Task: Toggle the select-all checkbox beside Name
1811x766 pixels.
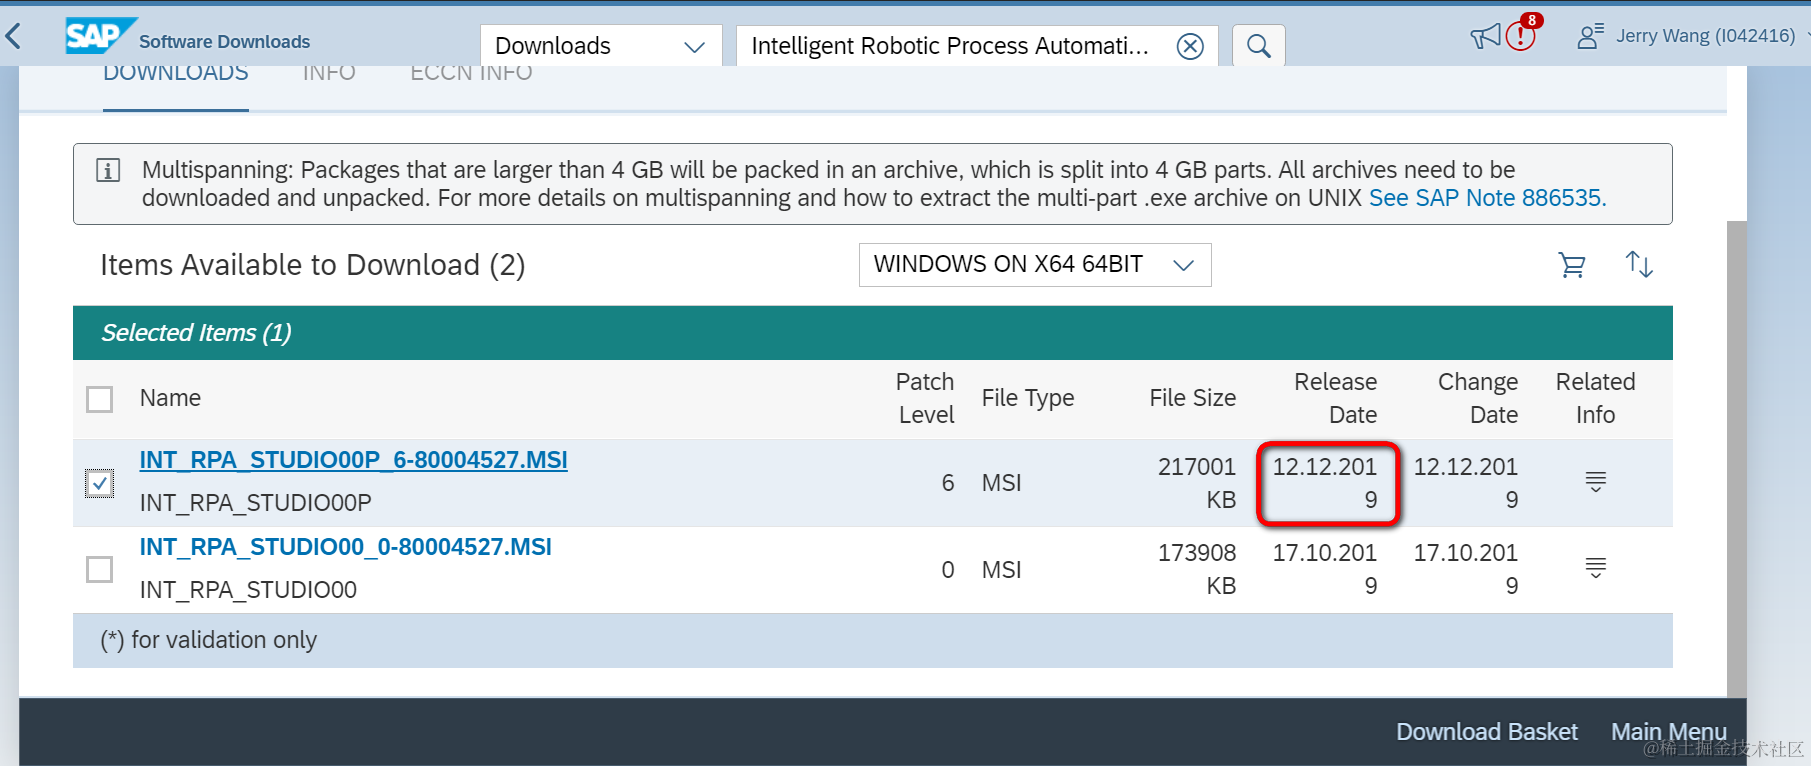Action: (100, 399)
